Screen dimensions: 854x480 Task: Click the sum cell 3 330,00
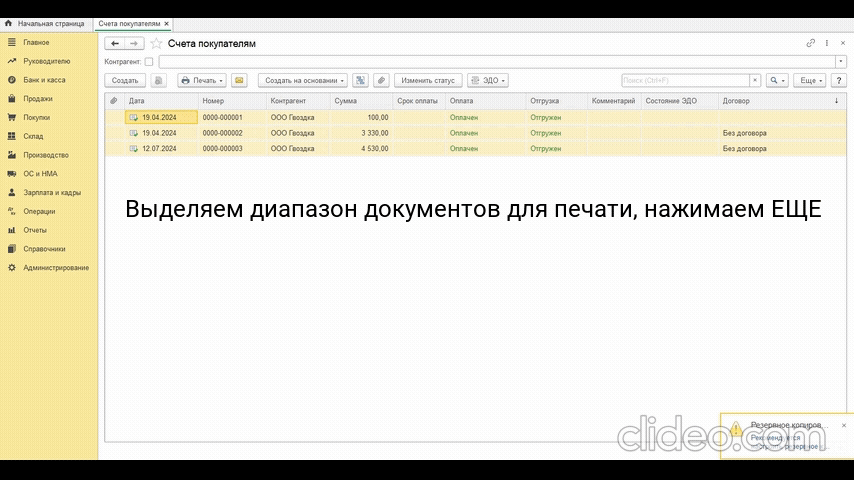coord(361,133)
